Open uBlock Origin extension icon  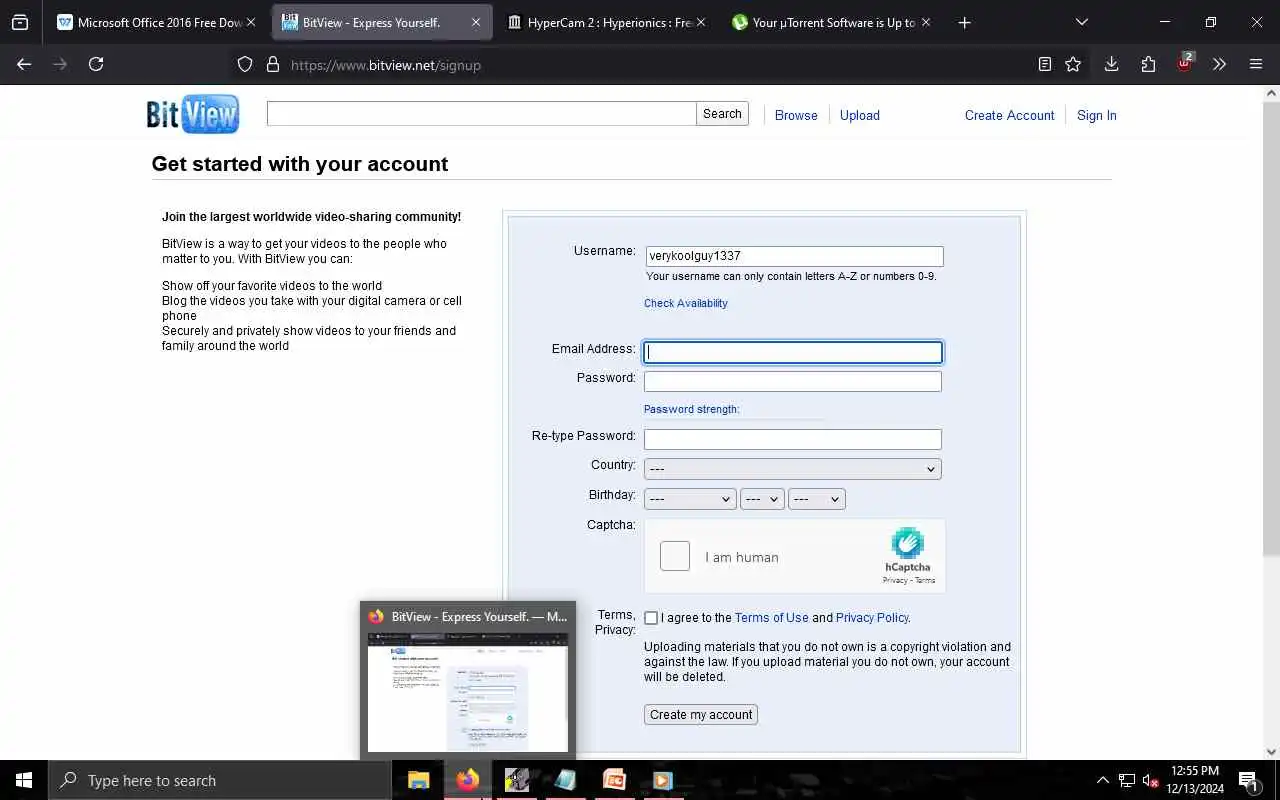pyautogui.click(x=1185, y=62)
